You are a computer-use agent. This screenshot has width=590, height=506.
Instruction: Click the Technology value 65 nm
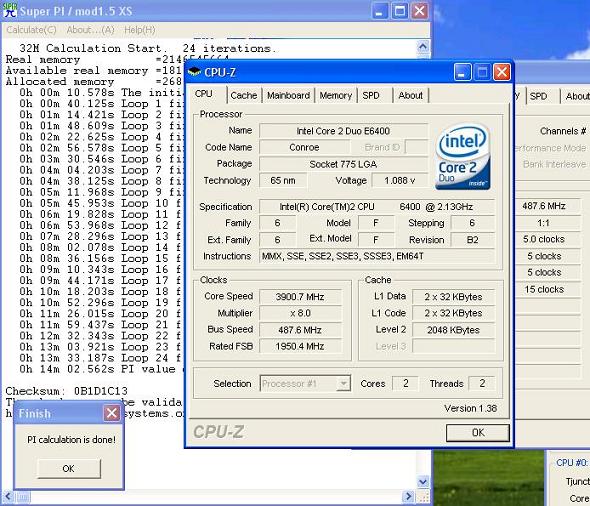(283, 181)
